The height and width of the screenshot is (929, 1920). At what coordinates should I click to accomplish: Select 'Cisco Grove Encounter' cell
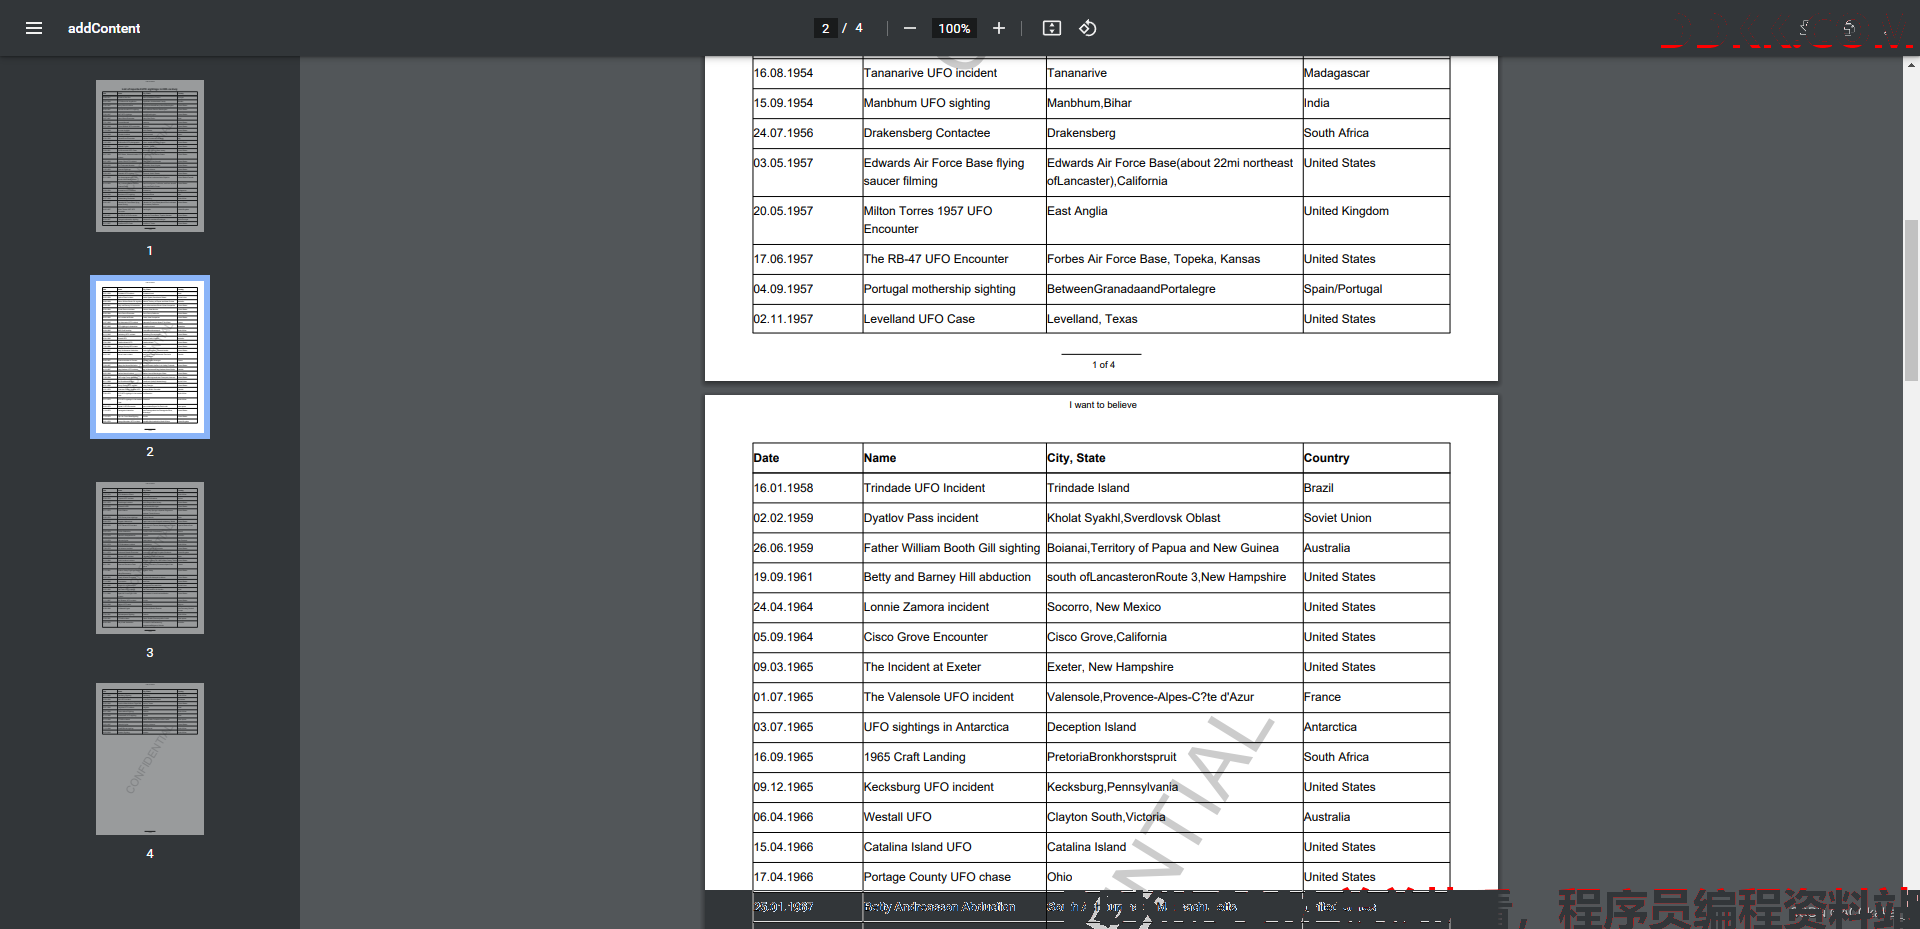954,637
